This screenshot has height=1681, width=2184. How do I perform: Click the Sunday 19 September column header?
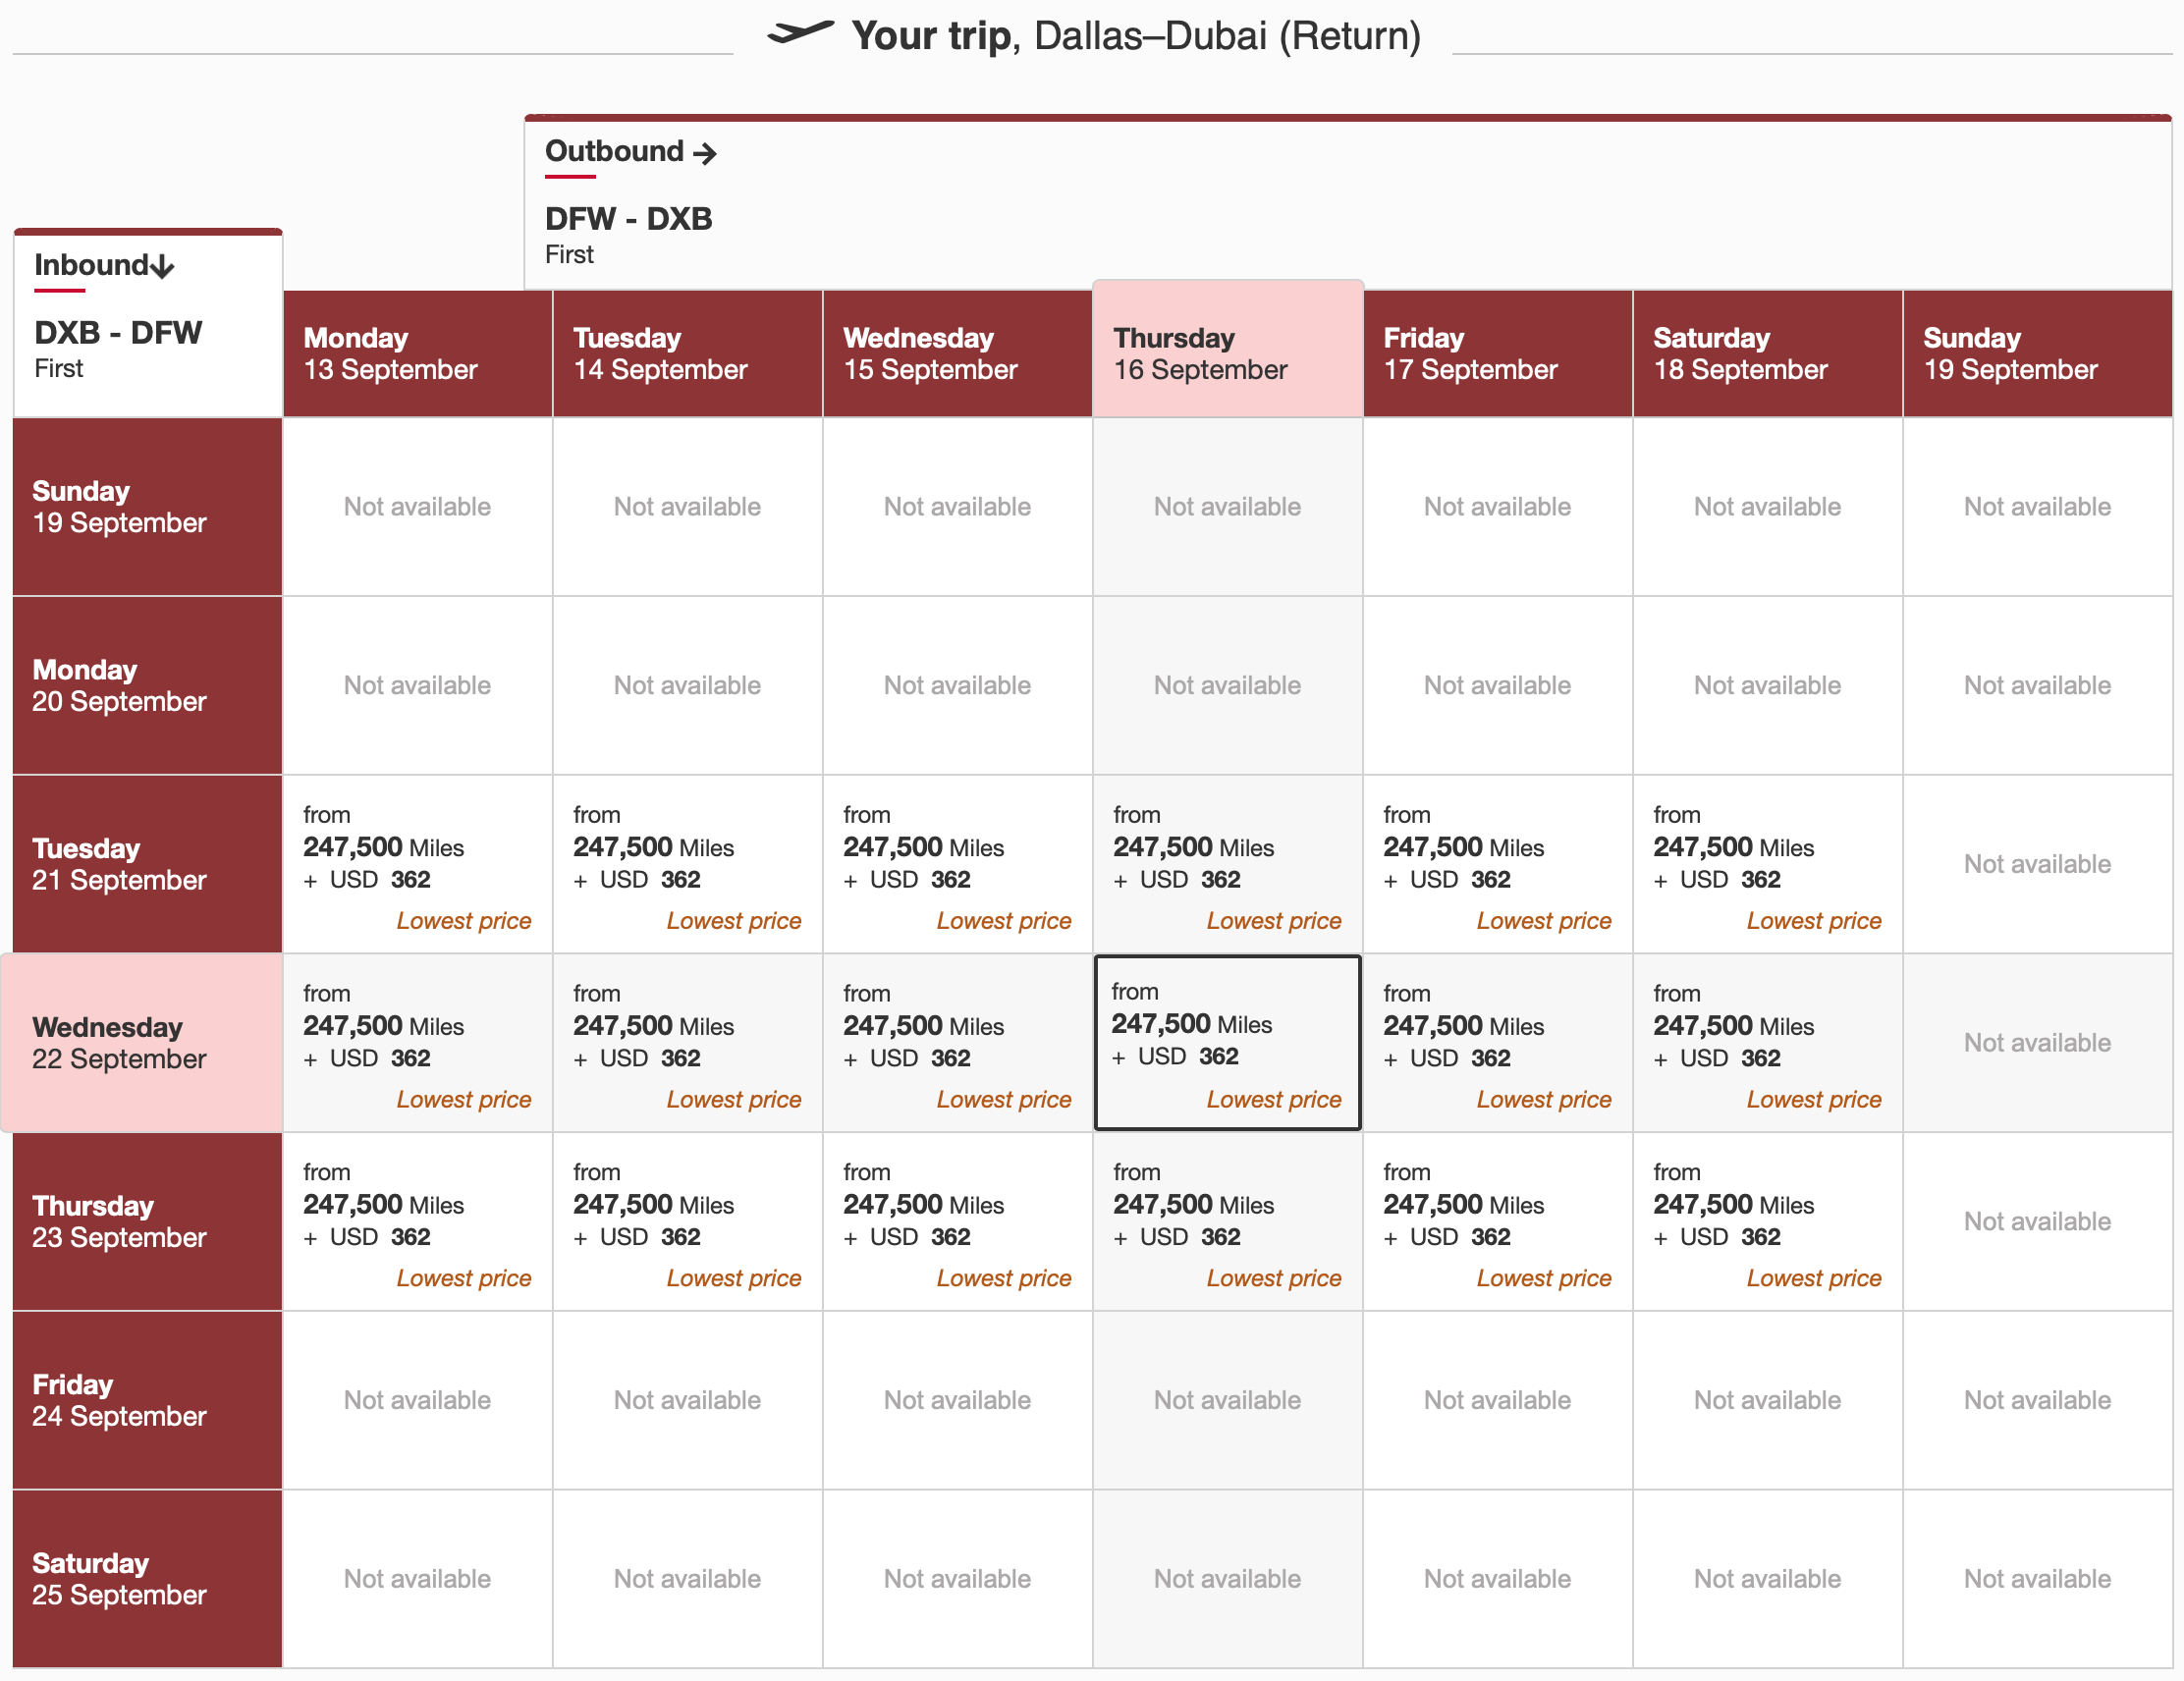pos(2037,352)
